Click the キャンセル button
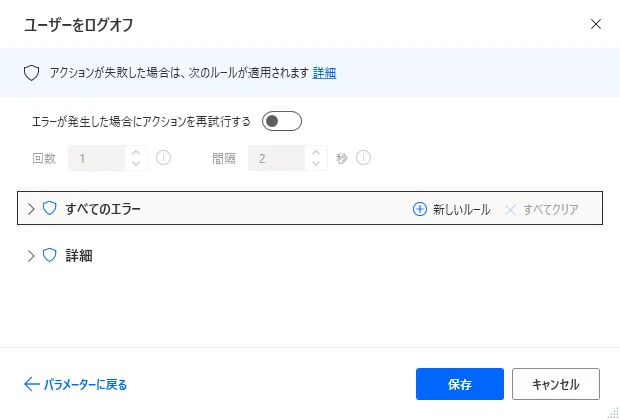The width and height of the screenshot is (620, 420). (555, 384)
